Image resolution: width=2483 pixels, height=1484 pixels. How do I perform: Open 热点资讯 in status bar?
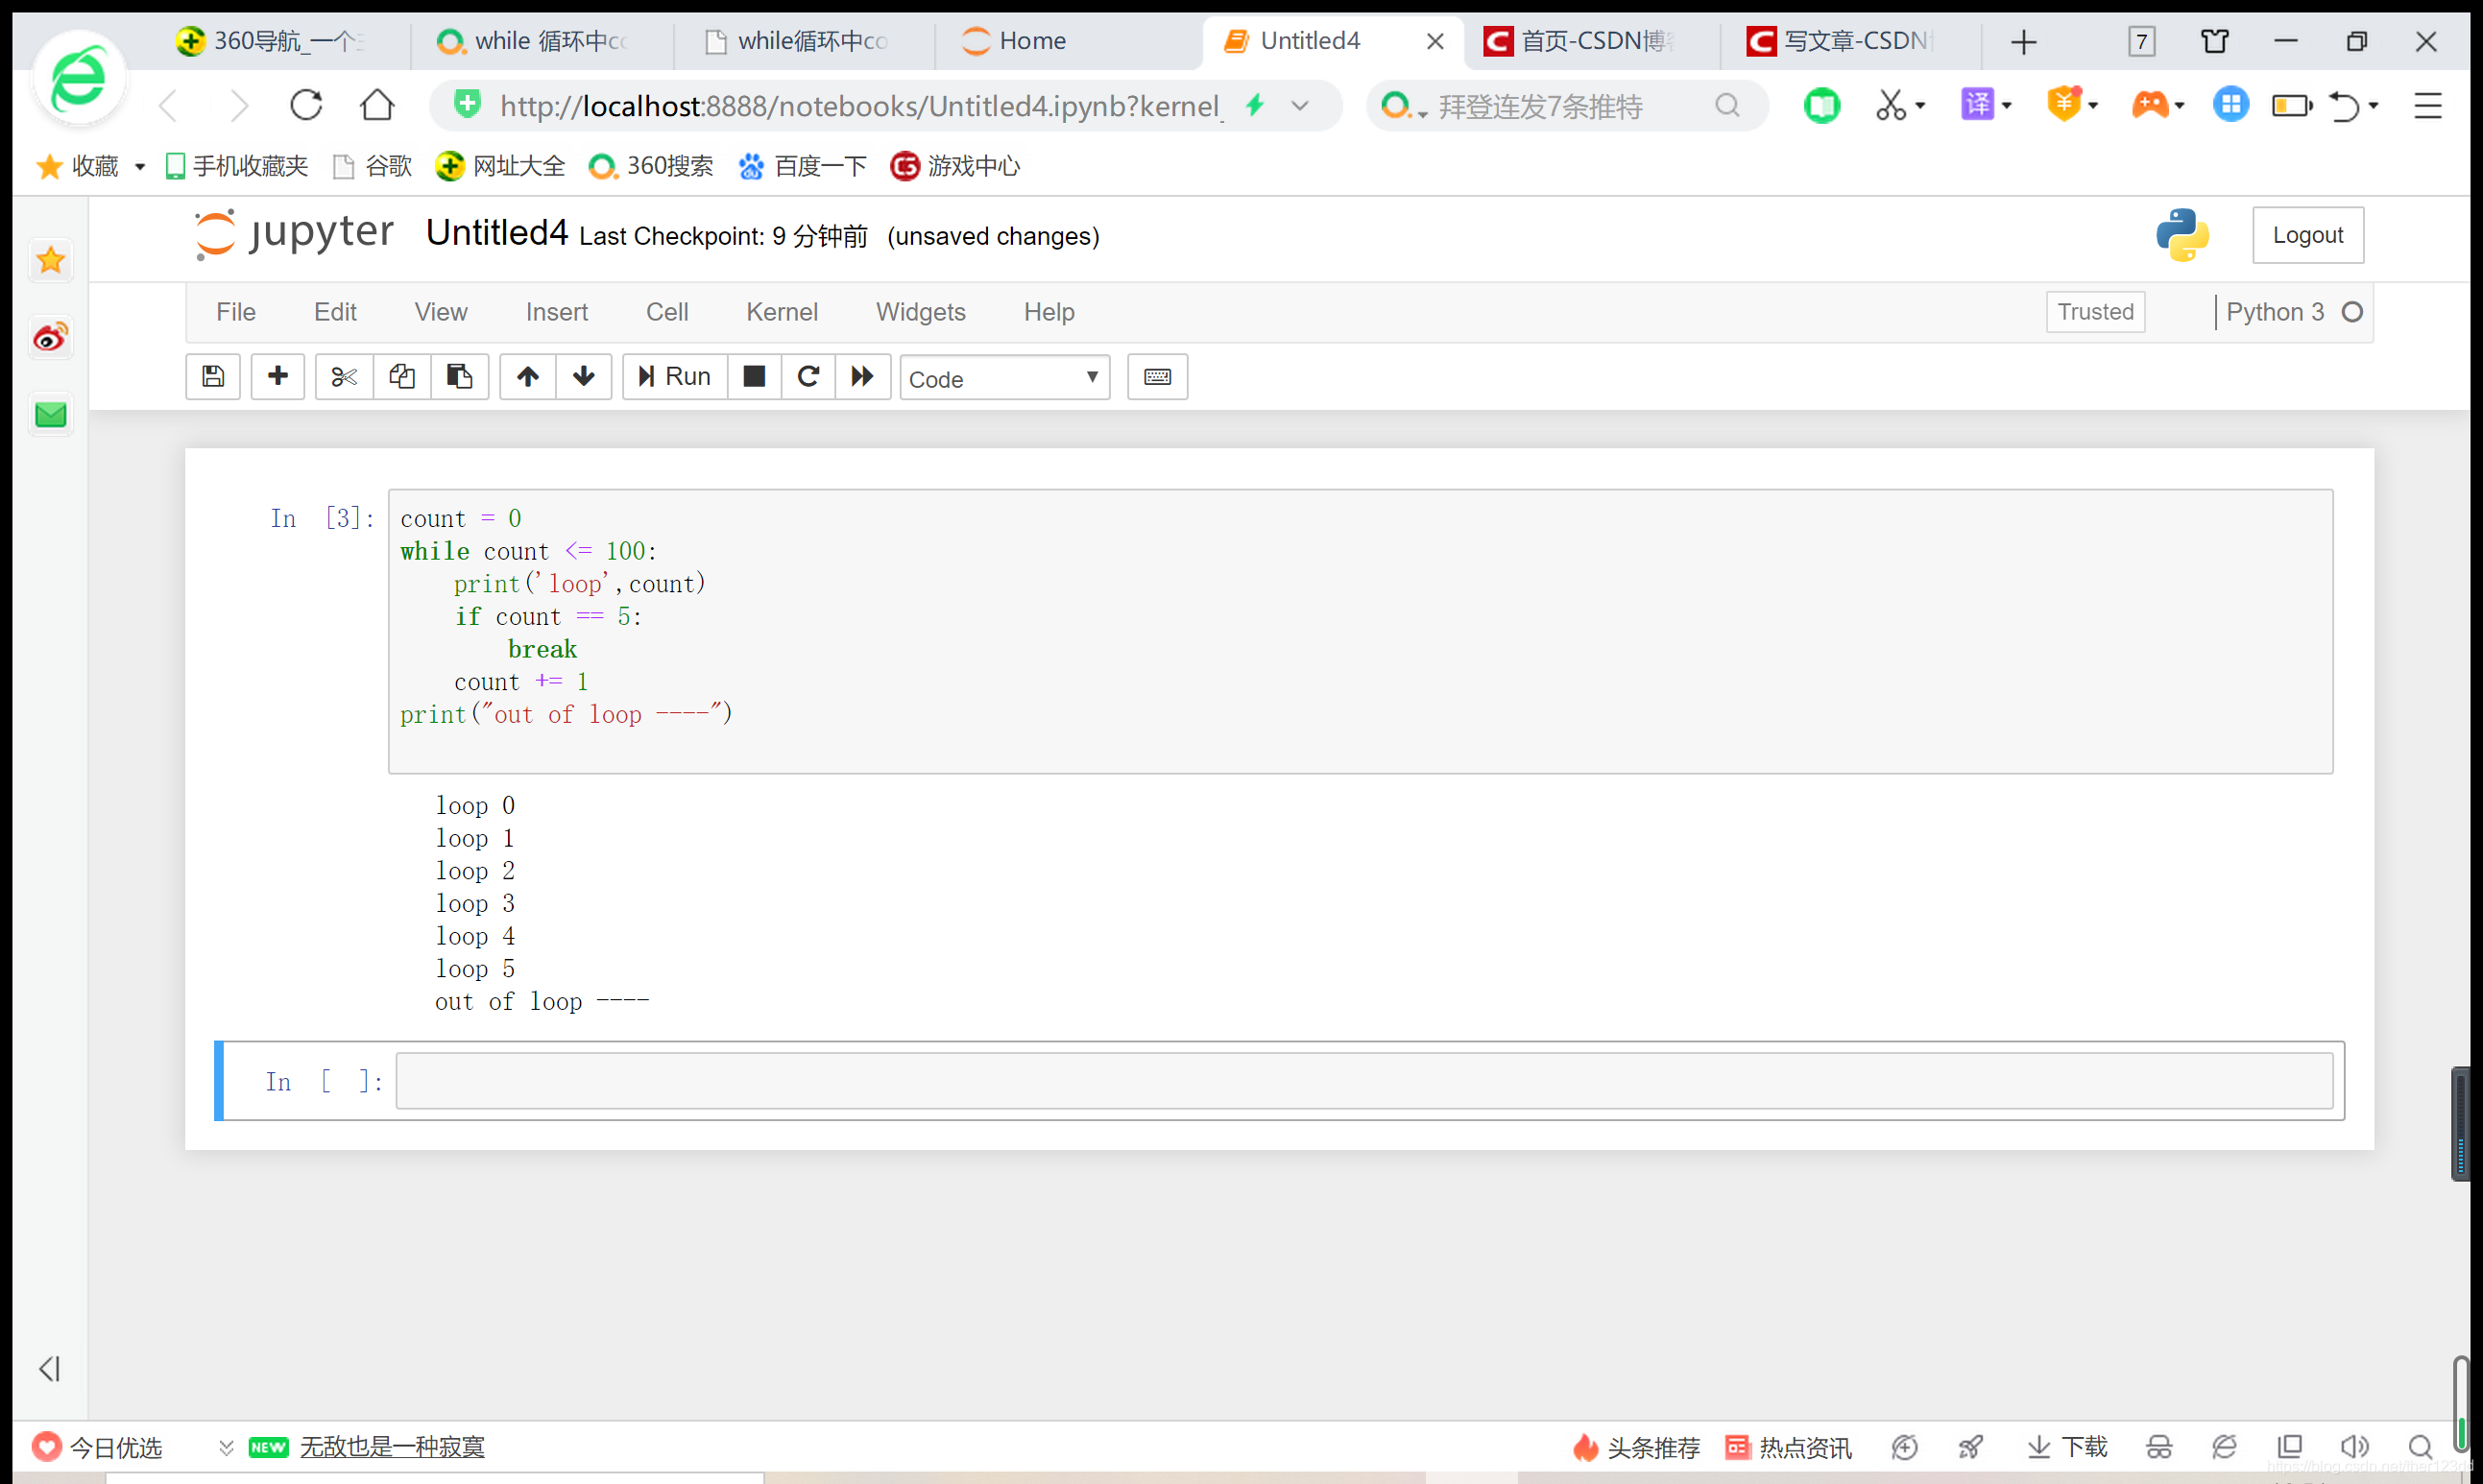click(x=1789, y=1446)
